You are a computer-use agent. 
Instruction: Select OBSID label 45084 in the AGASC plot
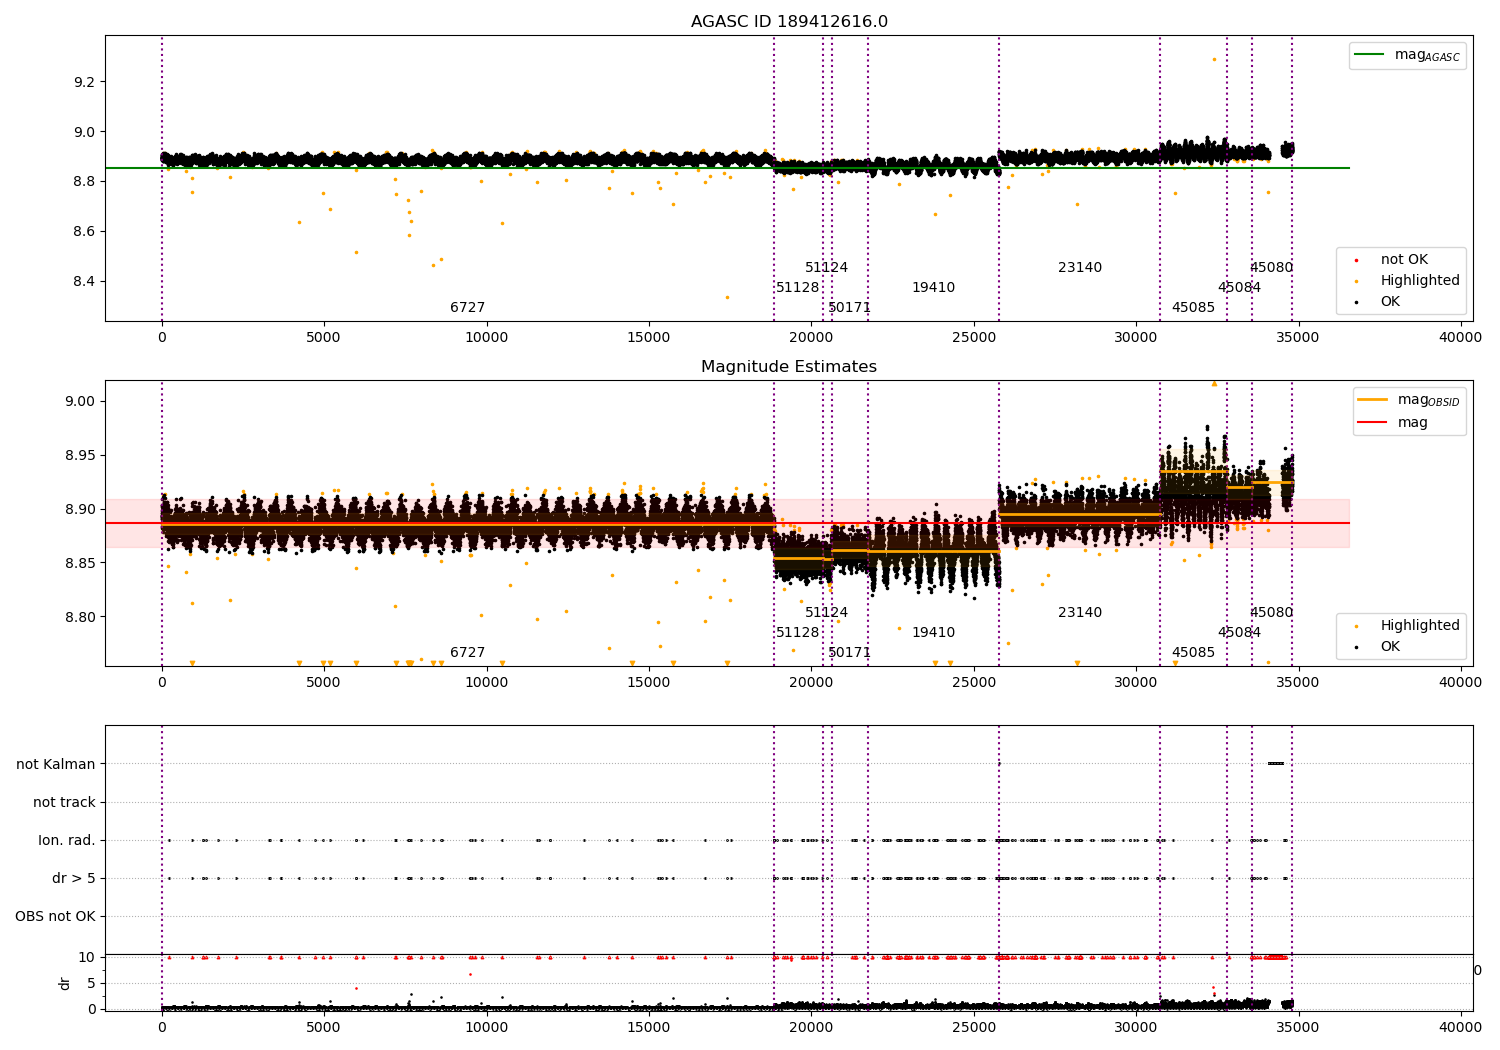click(x=1239, y=288)
